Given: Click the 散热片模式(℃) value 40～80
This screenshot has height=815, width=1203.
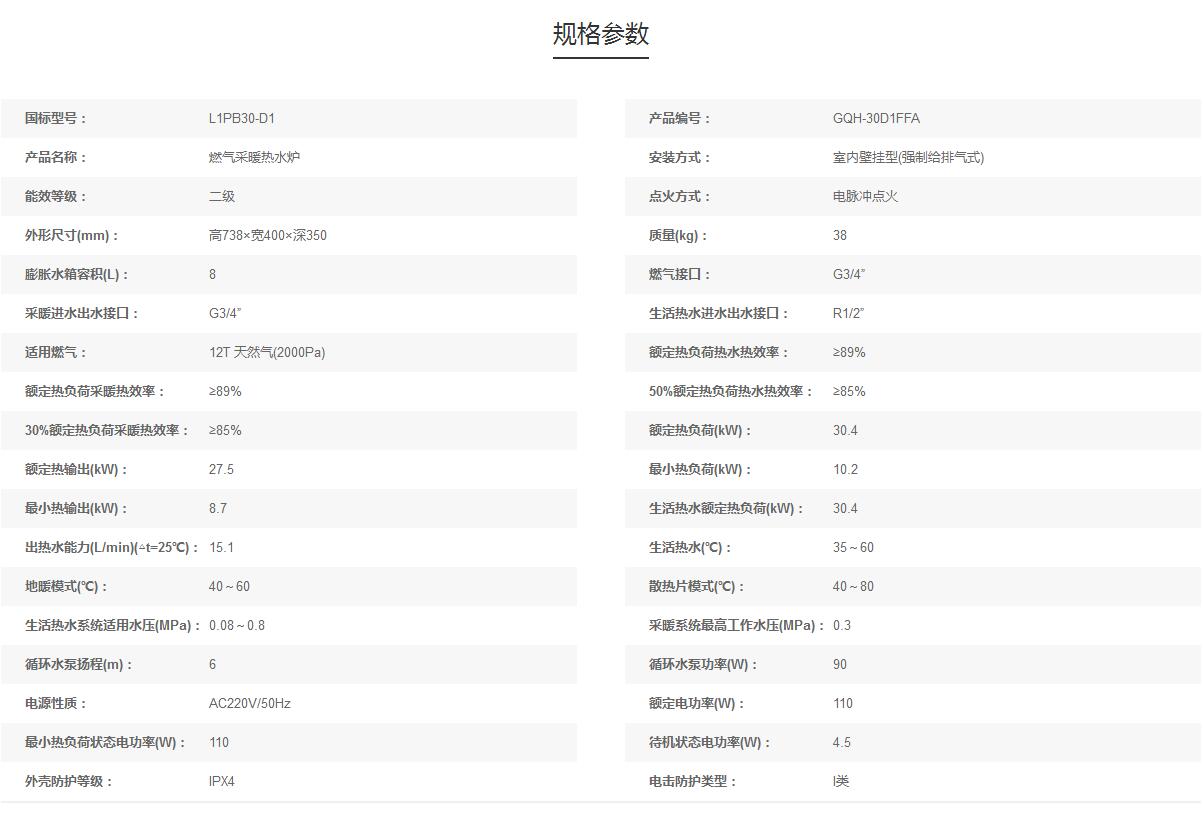Looking at the screenshot, I should tap(853, 586).
